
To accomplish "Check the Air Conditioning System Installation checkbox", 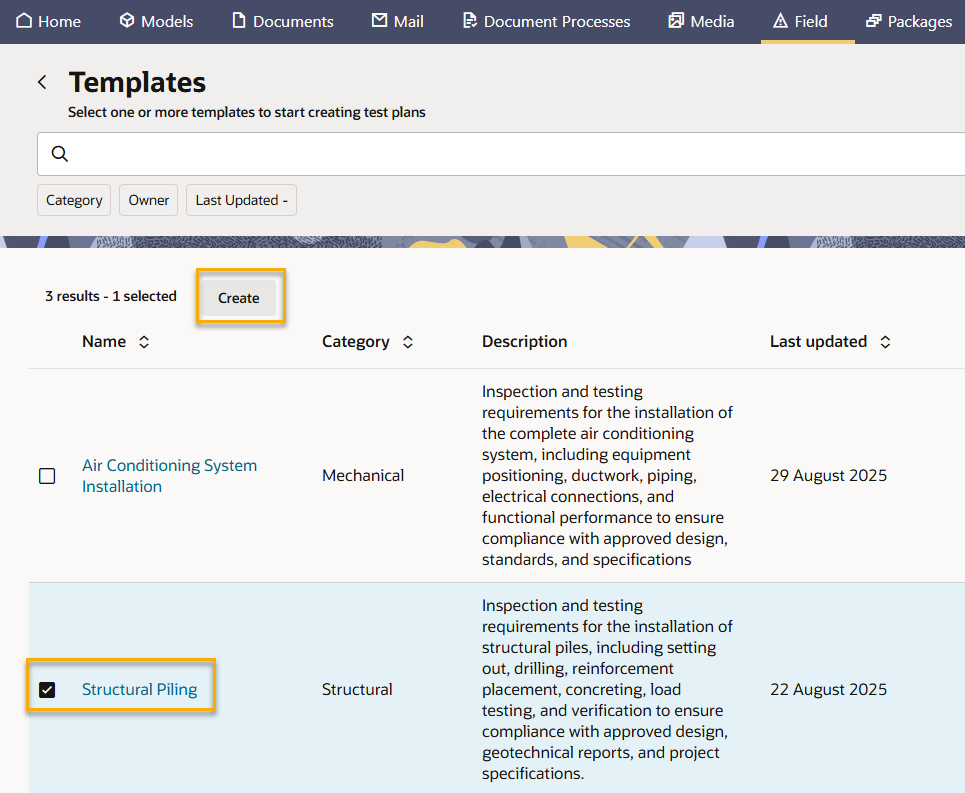I will click(47, 476).
